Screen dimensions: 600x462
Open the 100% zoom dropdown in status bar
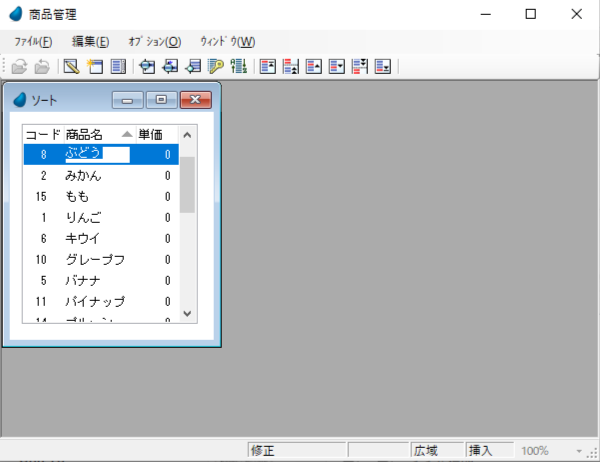579,451
